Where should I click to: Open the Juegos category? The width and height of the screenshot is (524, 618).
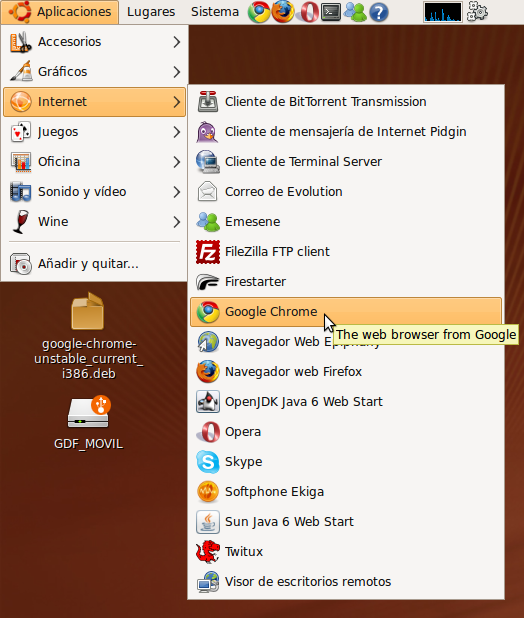94,132
